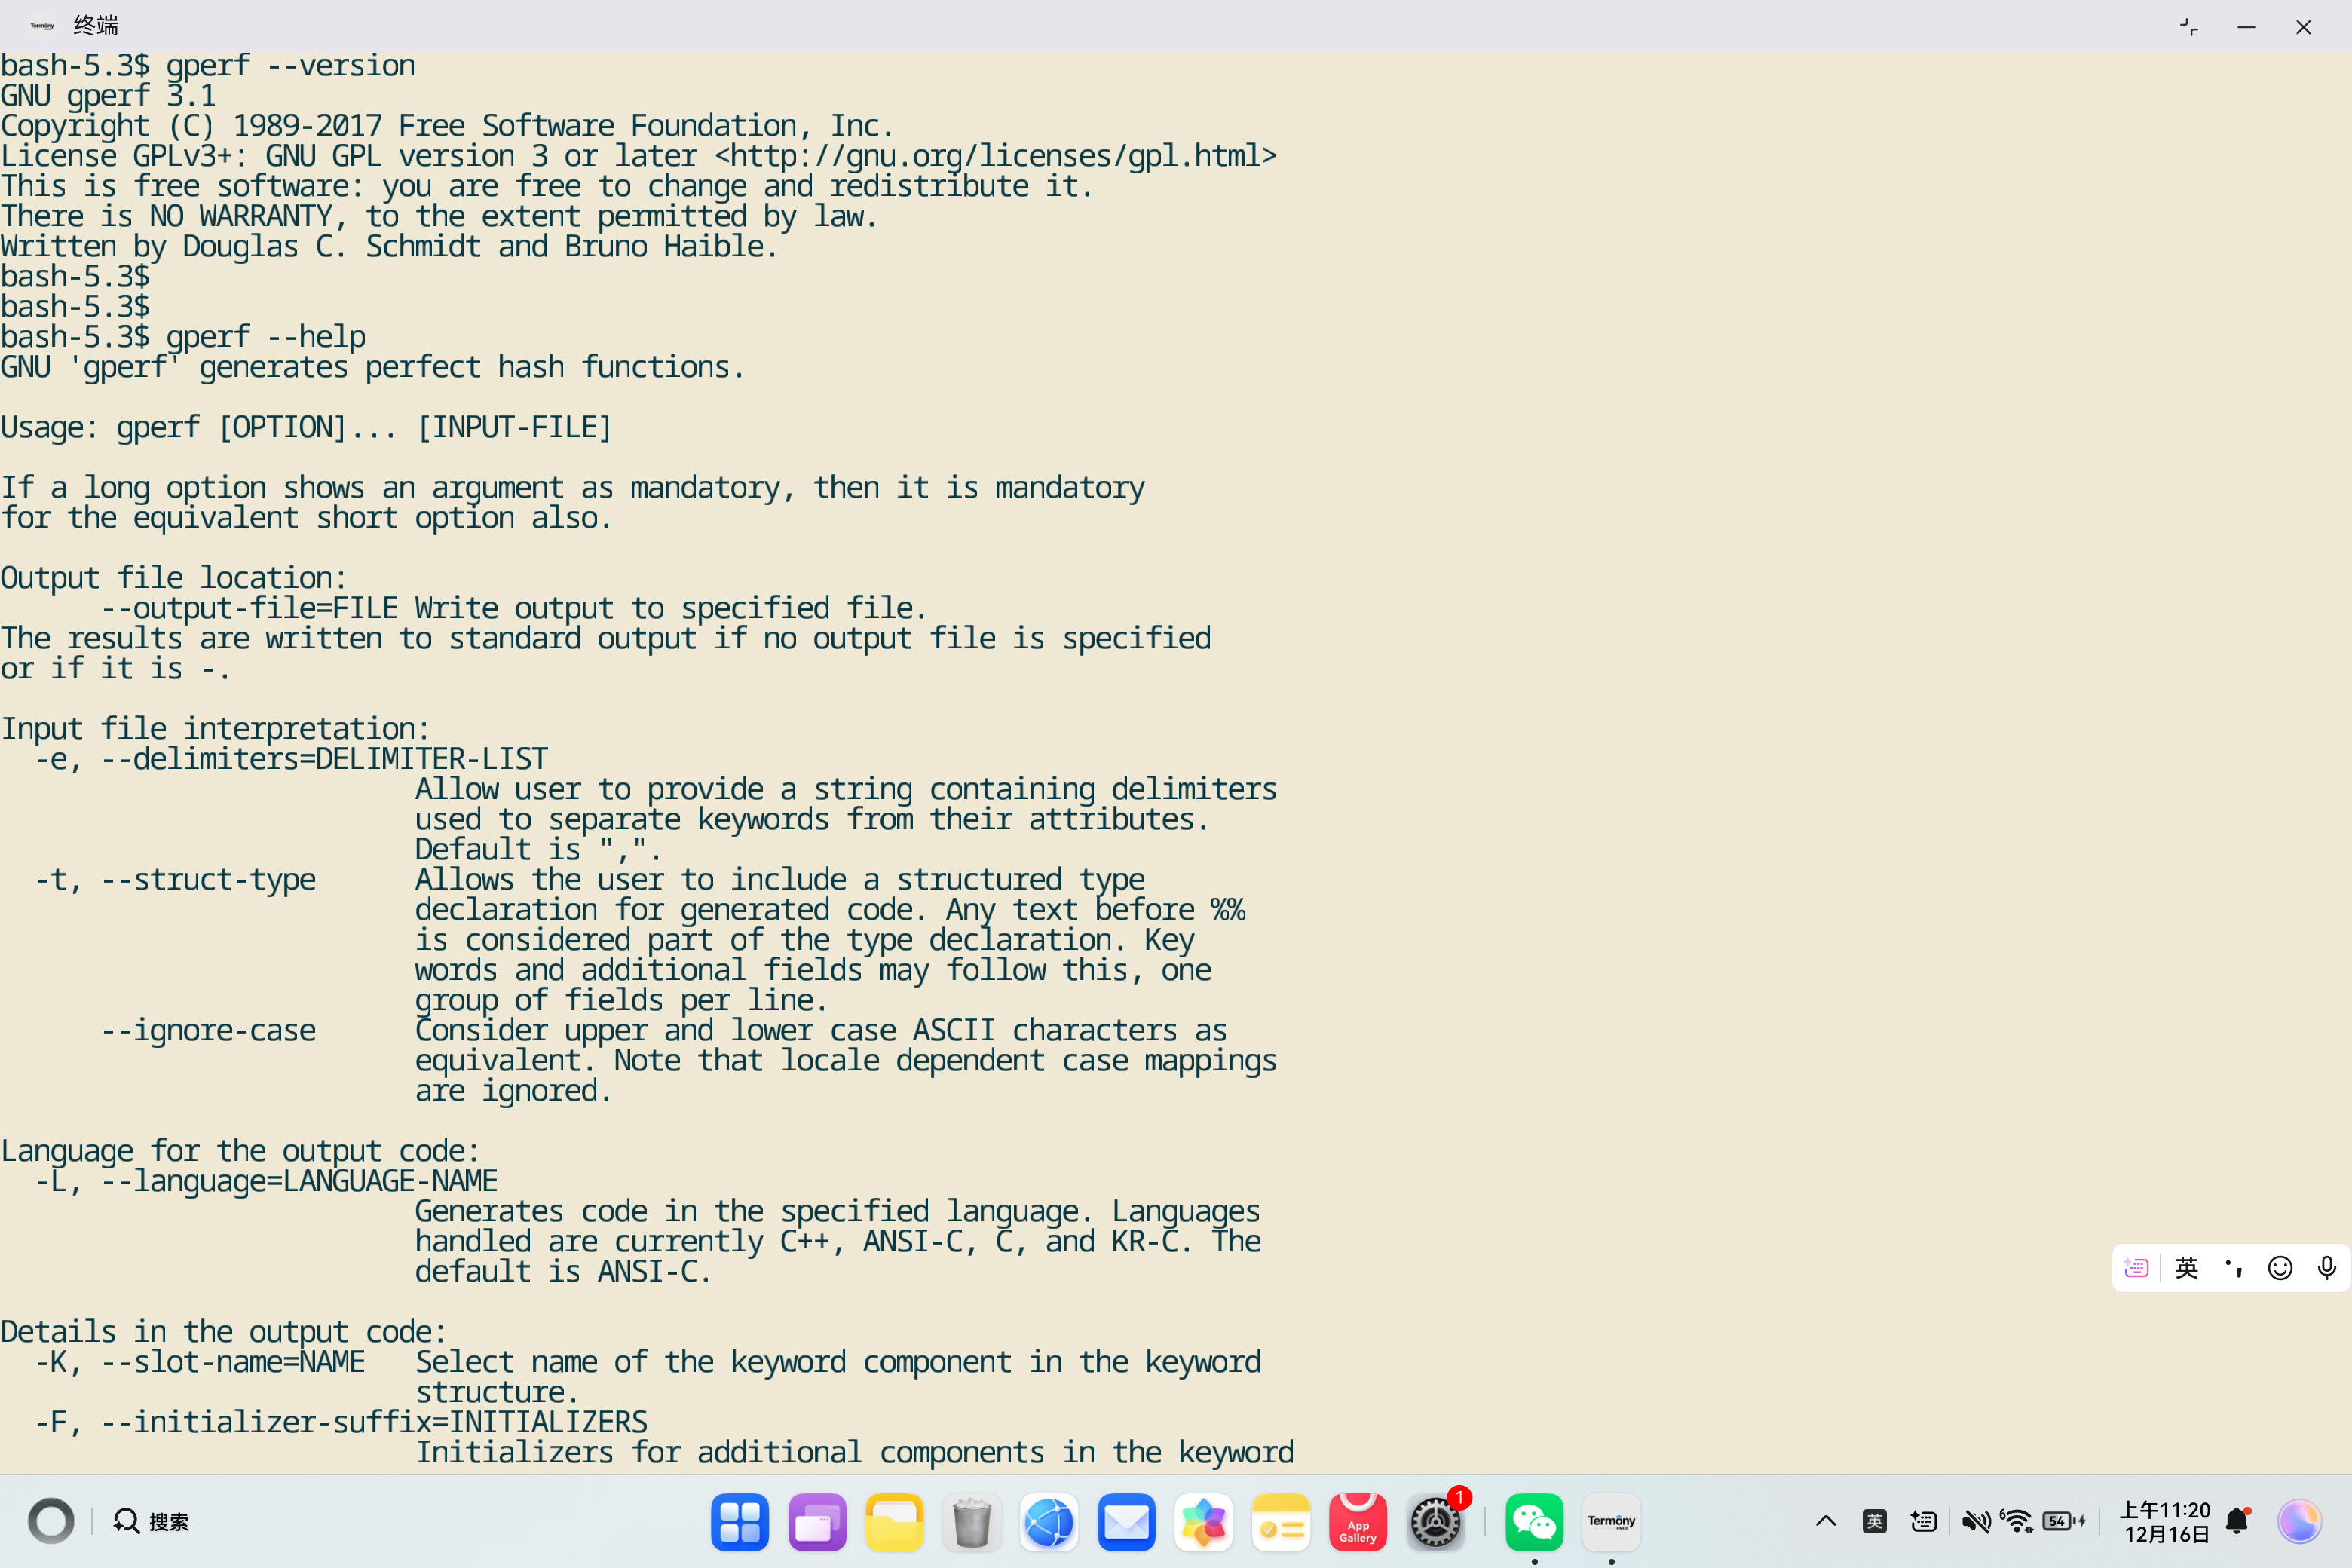Open the Files folder app

point(894,1522)
